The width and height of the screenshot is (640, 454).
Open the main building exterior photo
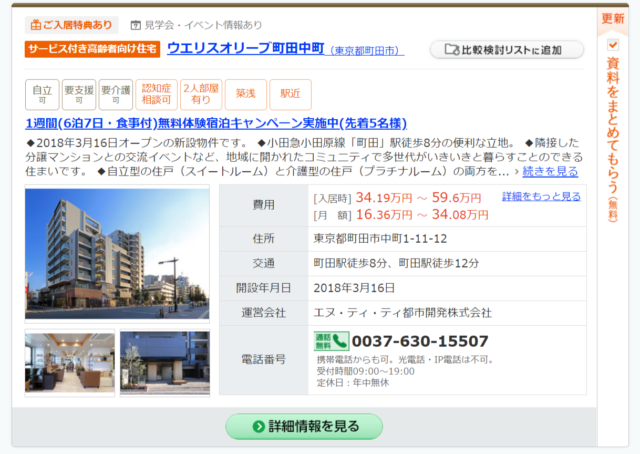pyautogui.click(x=117, y=254)
